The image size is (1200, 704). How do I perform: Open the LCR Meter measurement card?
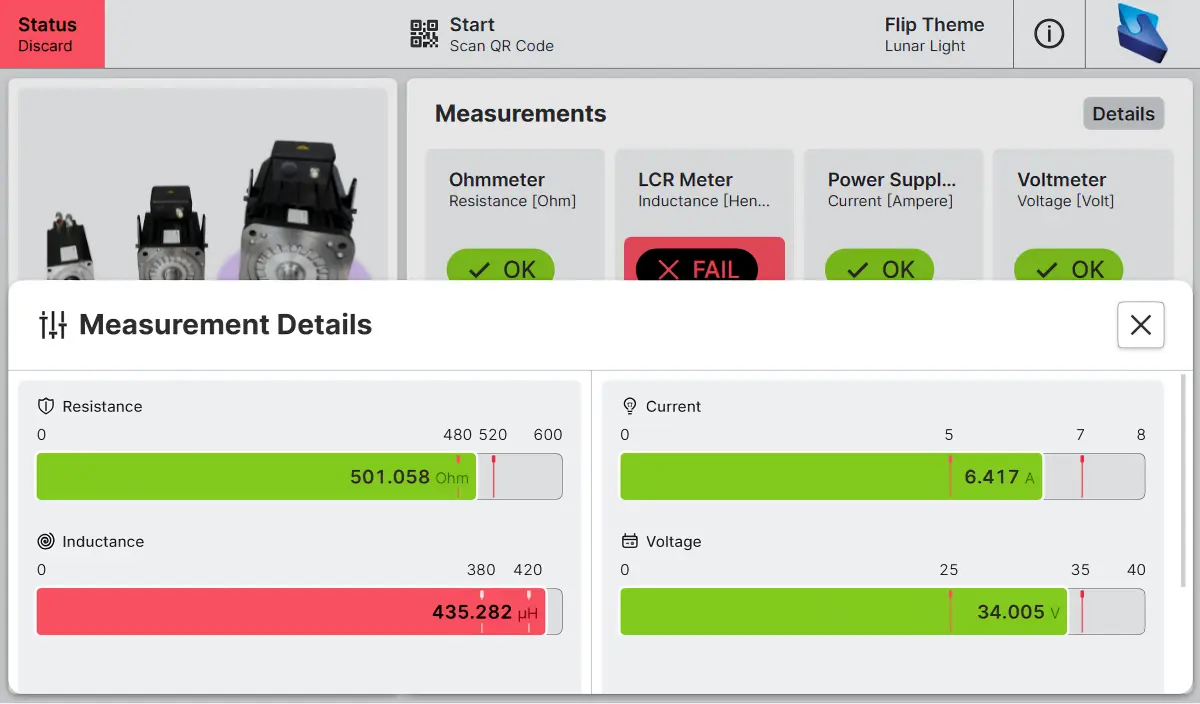(x=704, y=190)
